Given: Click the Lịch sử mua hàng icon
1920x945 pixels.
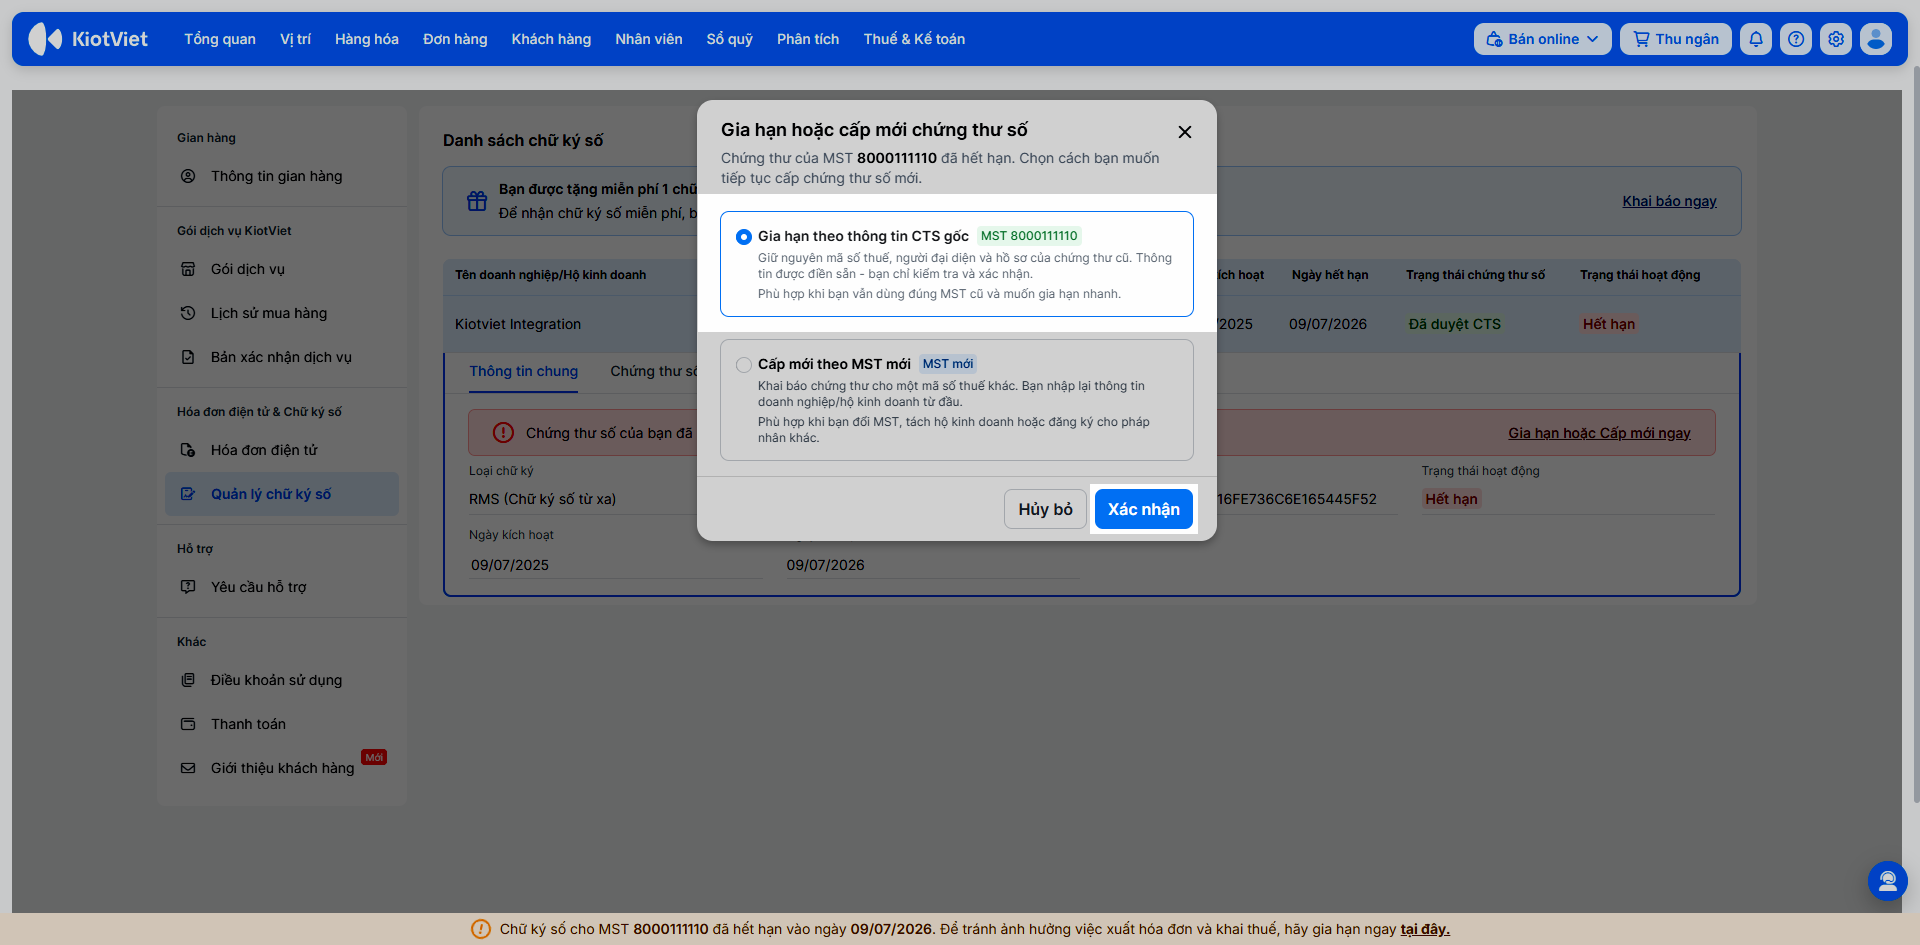Looking at the screenshot, I should (188, 313).
